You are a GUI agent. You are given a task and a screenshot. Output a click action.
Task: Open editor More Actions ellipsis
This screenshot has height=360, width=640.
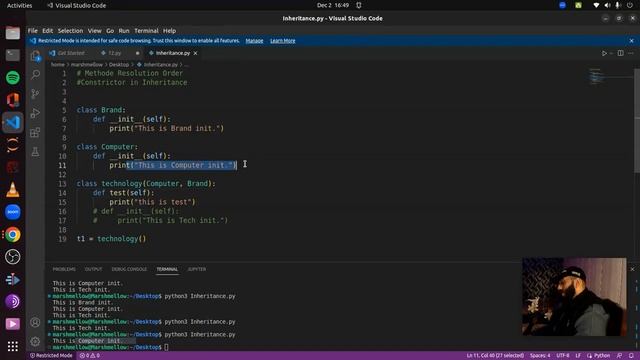631,53
